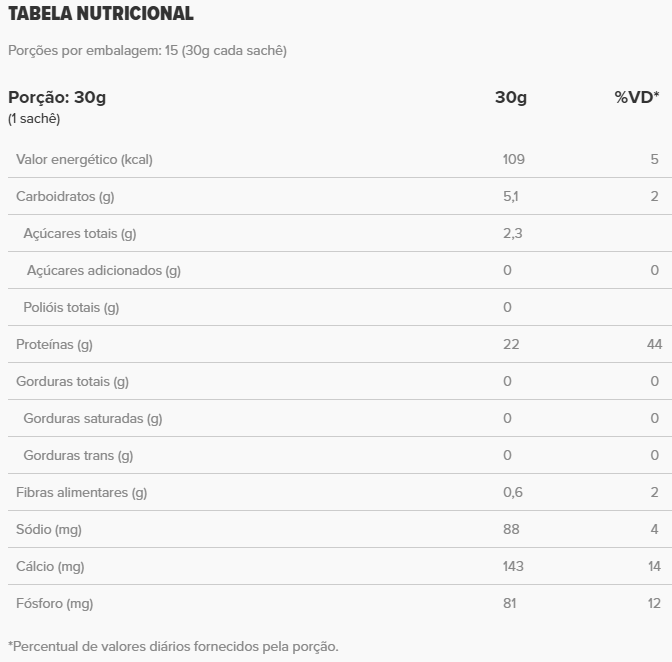
Task: Click the '(1 sachê)' subtext
Action: point(34,119)
